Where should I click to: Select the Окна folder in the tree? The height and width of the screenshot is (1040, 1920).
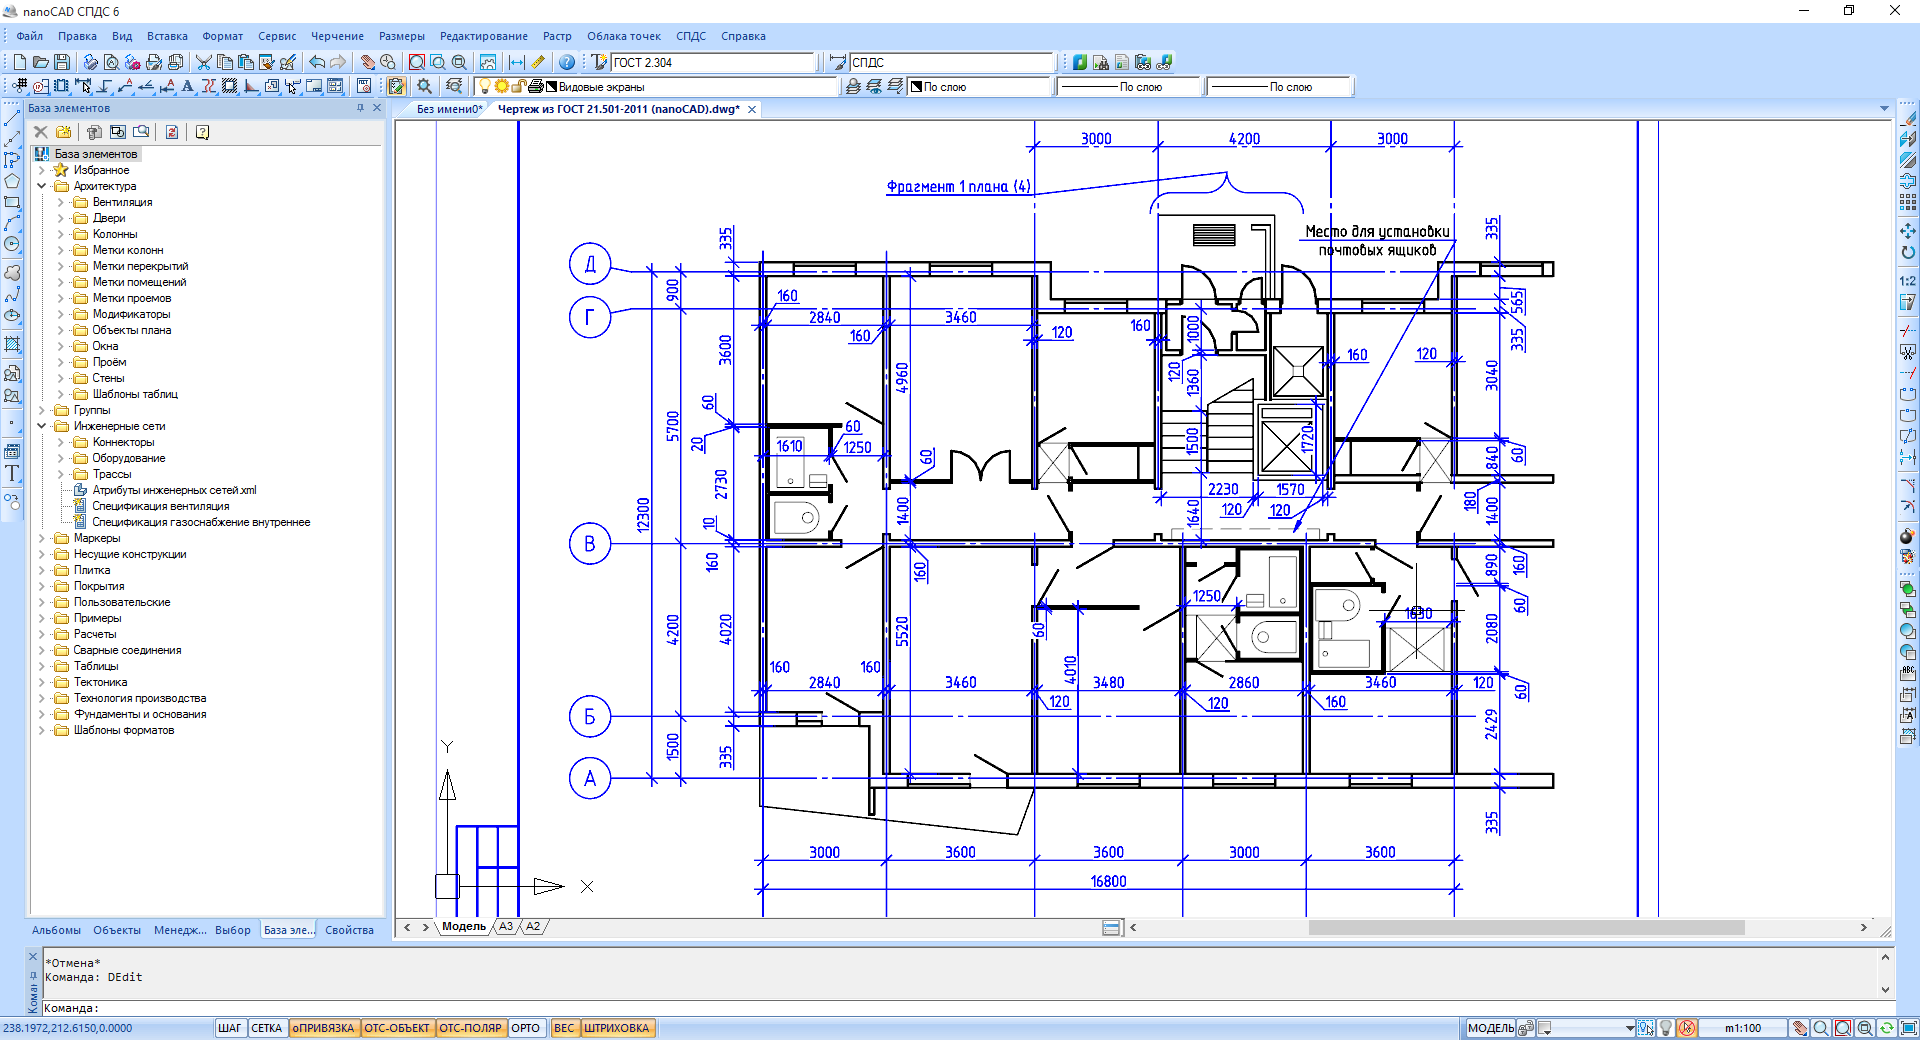(x=105, y=346)
